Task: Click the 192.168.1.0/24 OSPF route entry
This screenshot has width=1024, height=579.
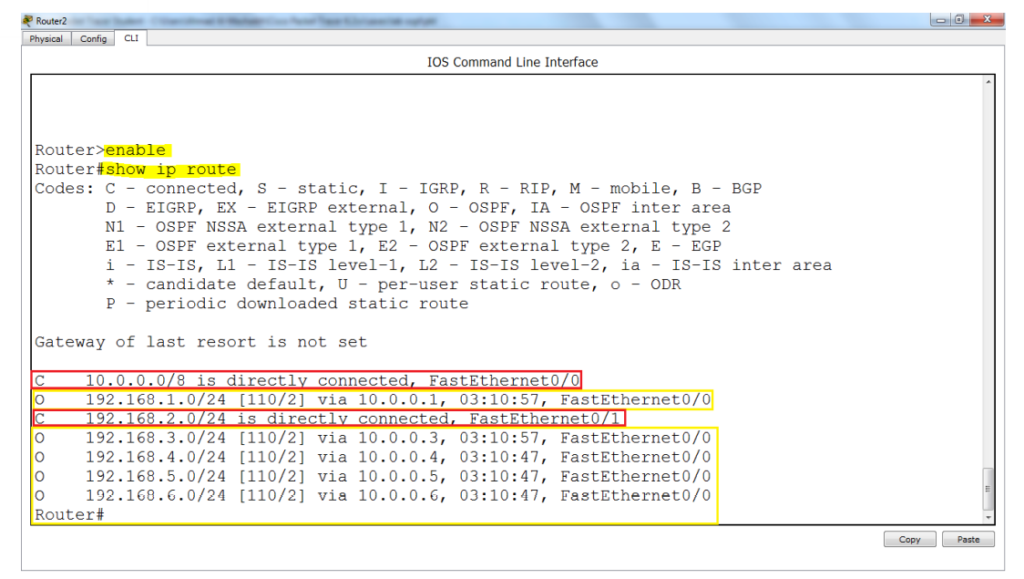Action: coord(372,399)
